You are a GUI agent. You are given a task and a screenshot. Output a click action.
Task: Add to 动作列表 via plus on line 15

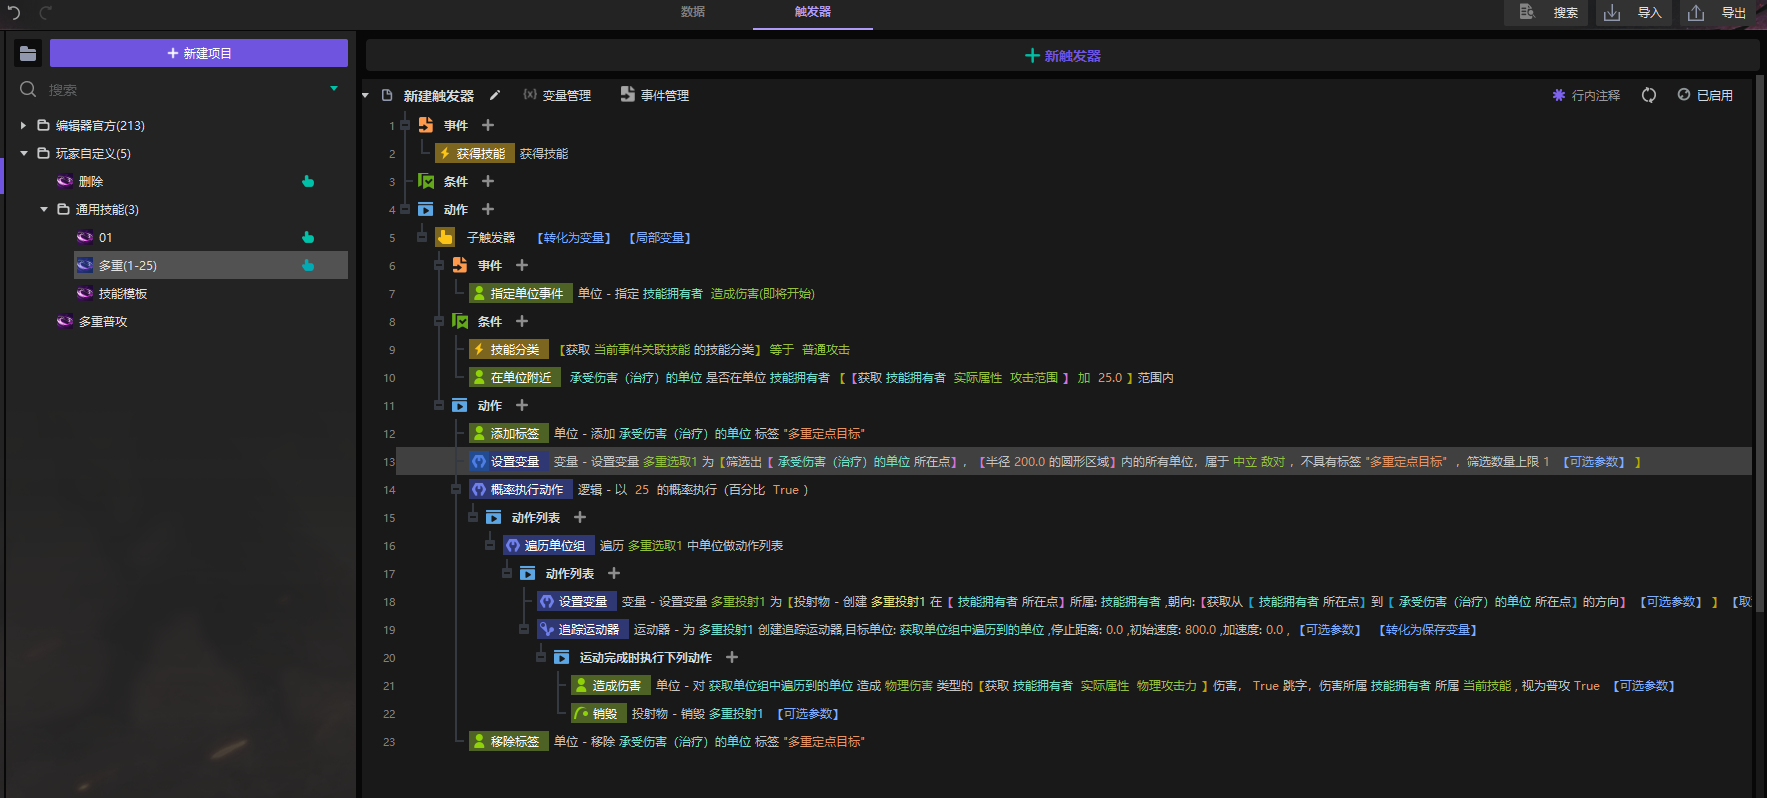(x=580, y=517)
